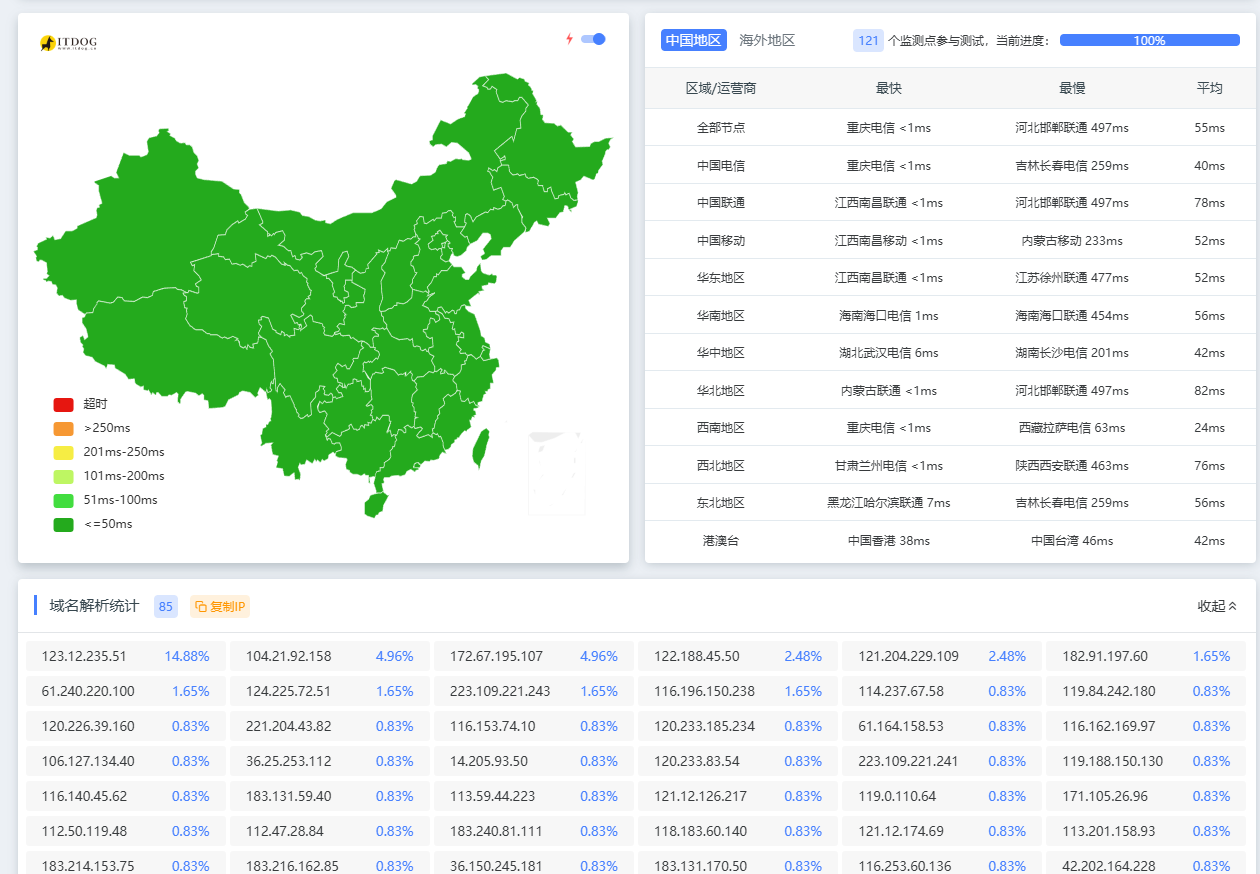
Task: Click the Taiwan island on the map
Action: (x=481, y=448)
